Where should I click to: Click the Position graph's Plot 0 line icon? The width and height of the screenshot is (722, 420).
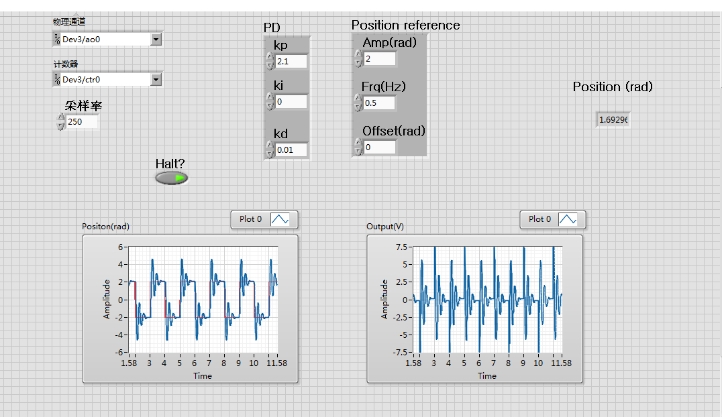pyautogui.click(x=281, y=219)
